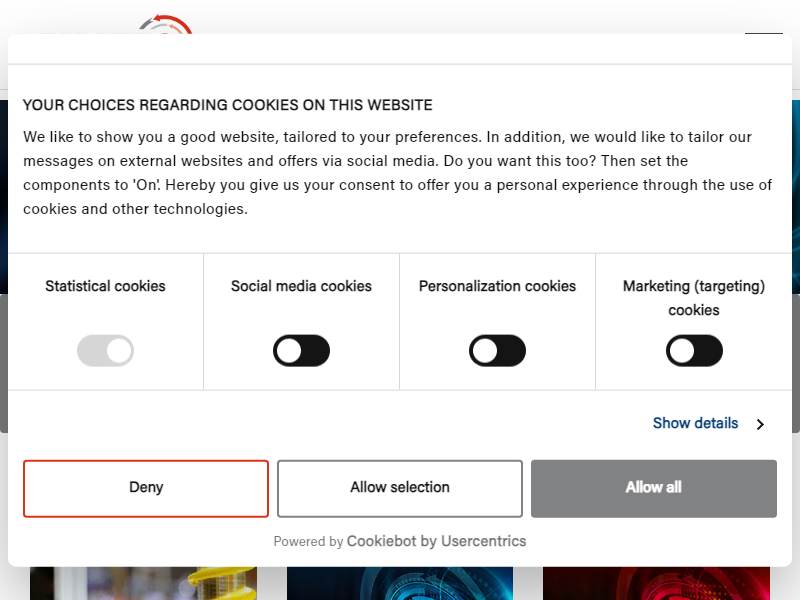Image resolution: width=800 pixels, height=600 pixels.
Task: Open the red digital circle thumbnail
Action: (x=656, y=583)
